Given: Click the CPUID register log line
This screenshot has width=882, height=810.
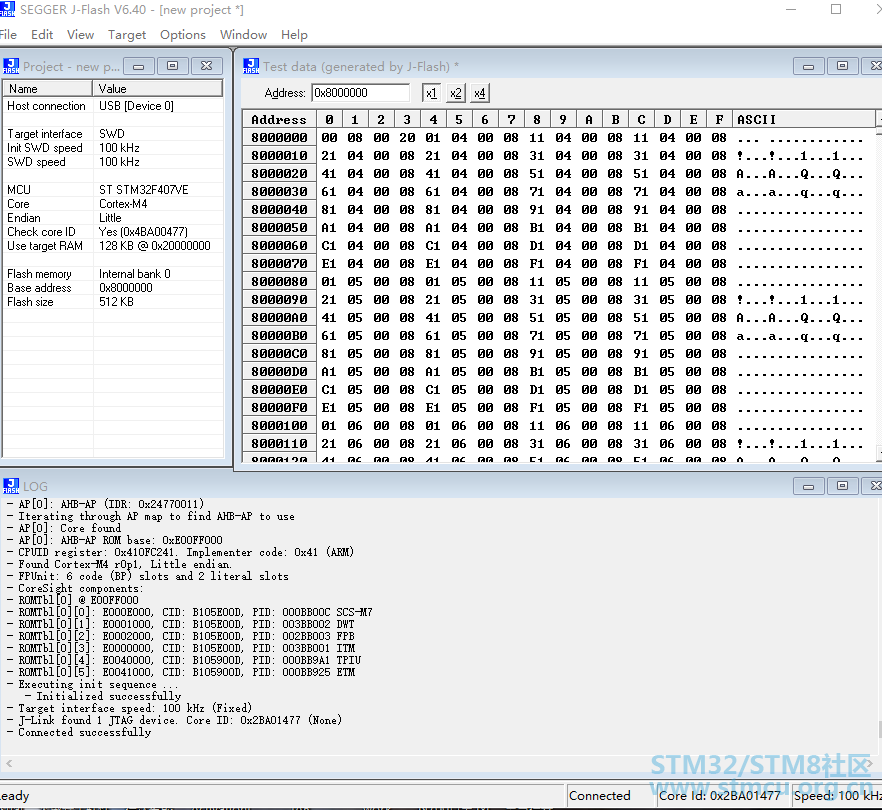Looking at the screenshot, I should point(181,552).
